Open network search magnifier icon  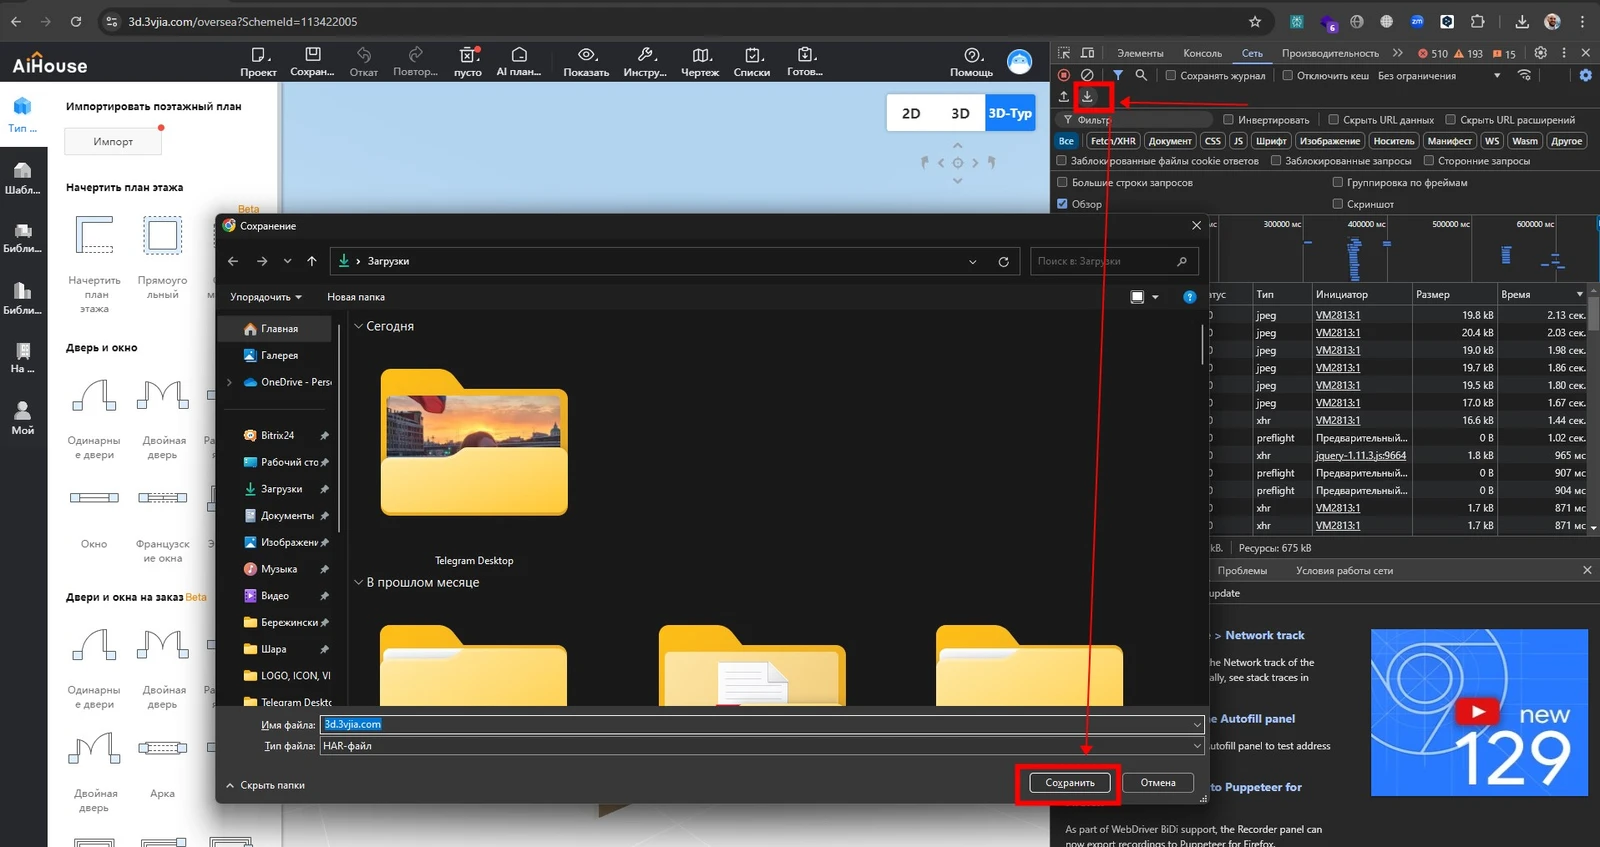[1141, 75]
